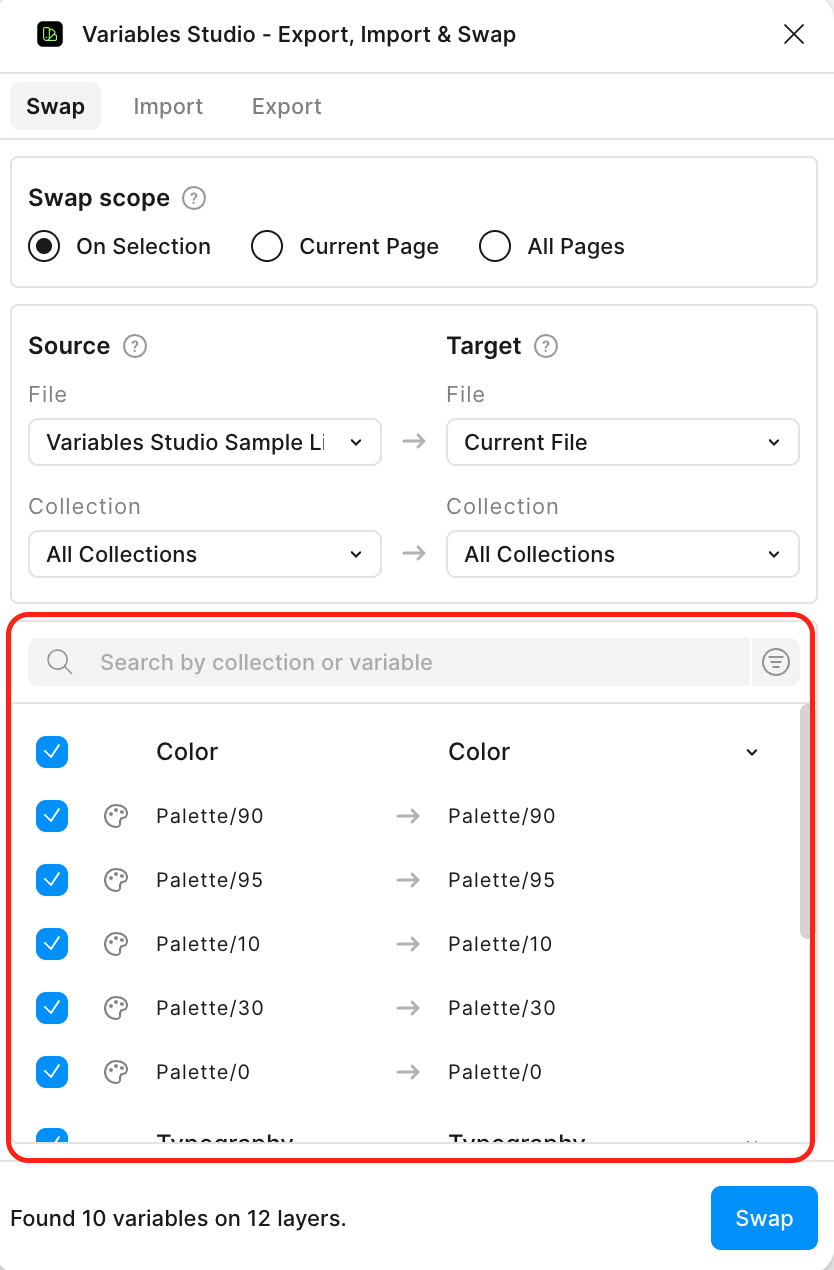Click the Target help question mark icon
834x1270 pixels.
[x=546, y=346]
